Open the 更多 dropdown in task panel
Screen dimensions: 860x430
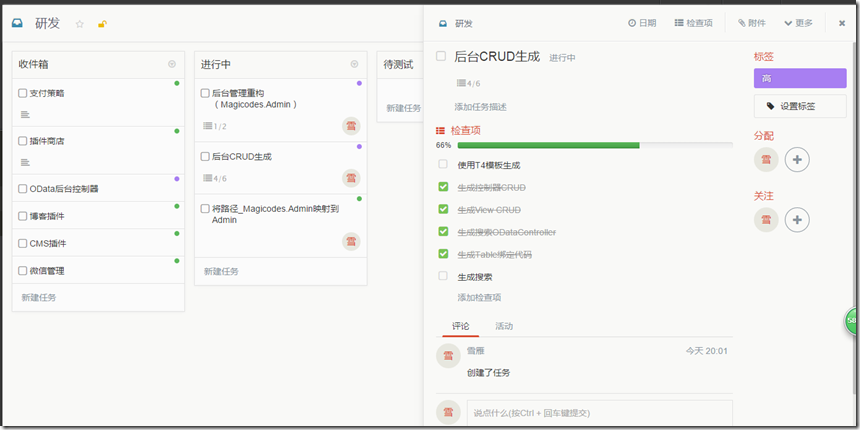pyautogui.click(x=799, y=23)
